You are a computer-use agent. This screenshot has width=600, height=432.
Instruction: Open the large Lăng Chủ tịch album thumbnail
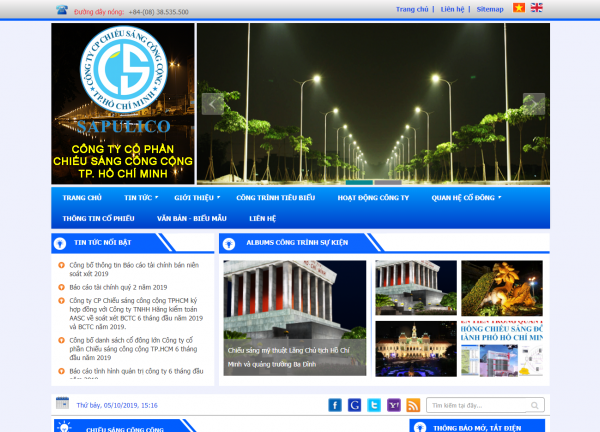(x=295, y=315)
